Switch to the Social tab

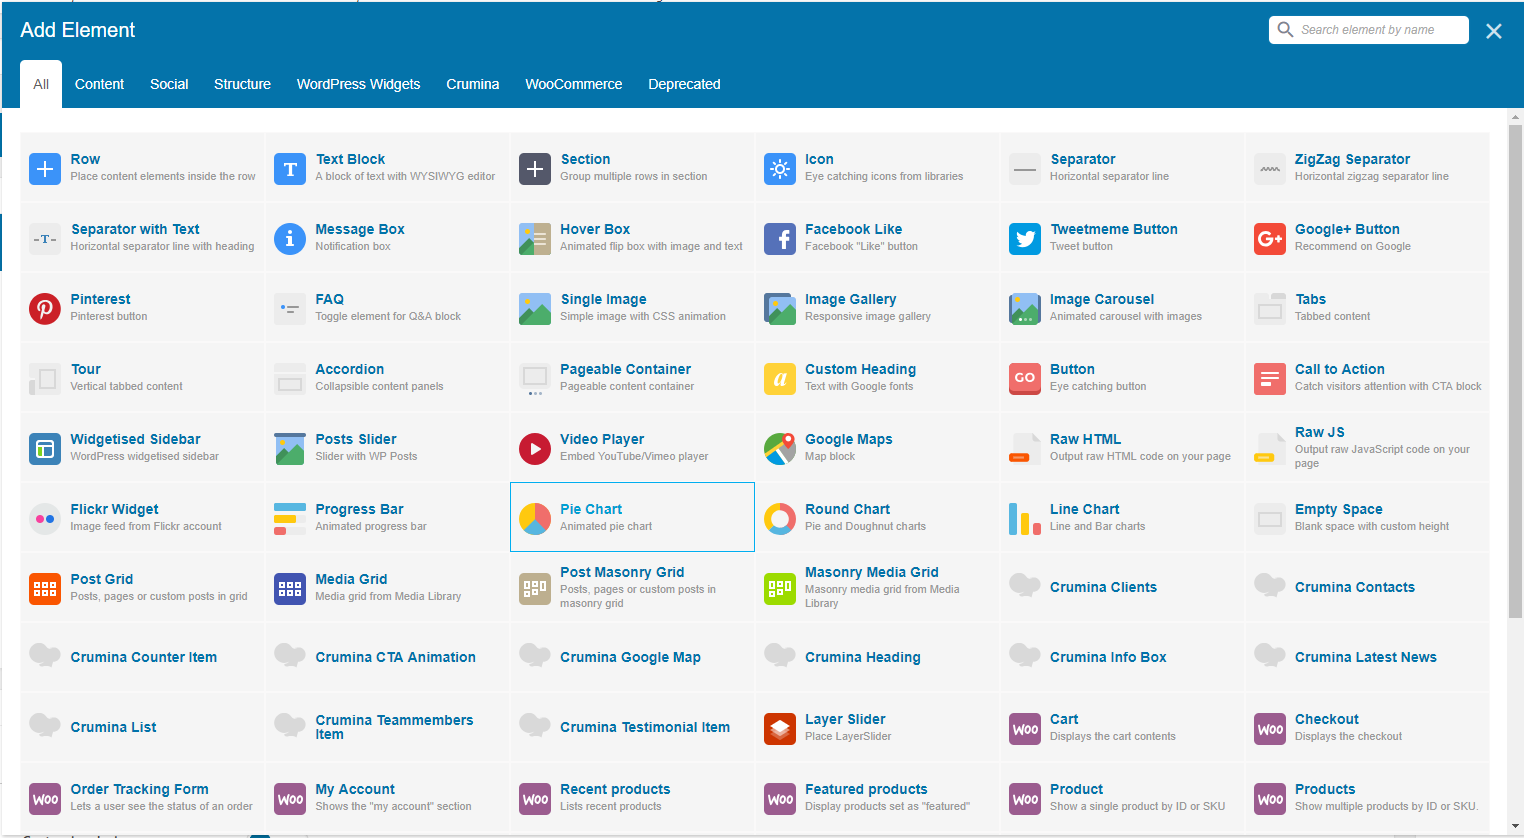[x=169, y=84]
